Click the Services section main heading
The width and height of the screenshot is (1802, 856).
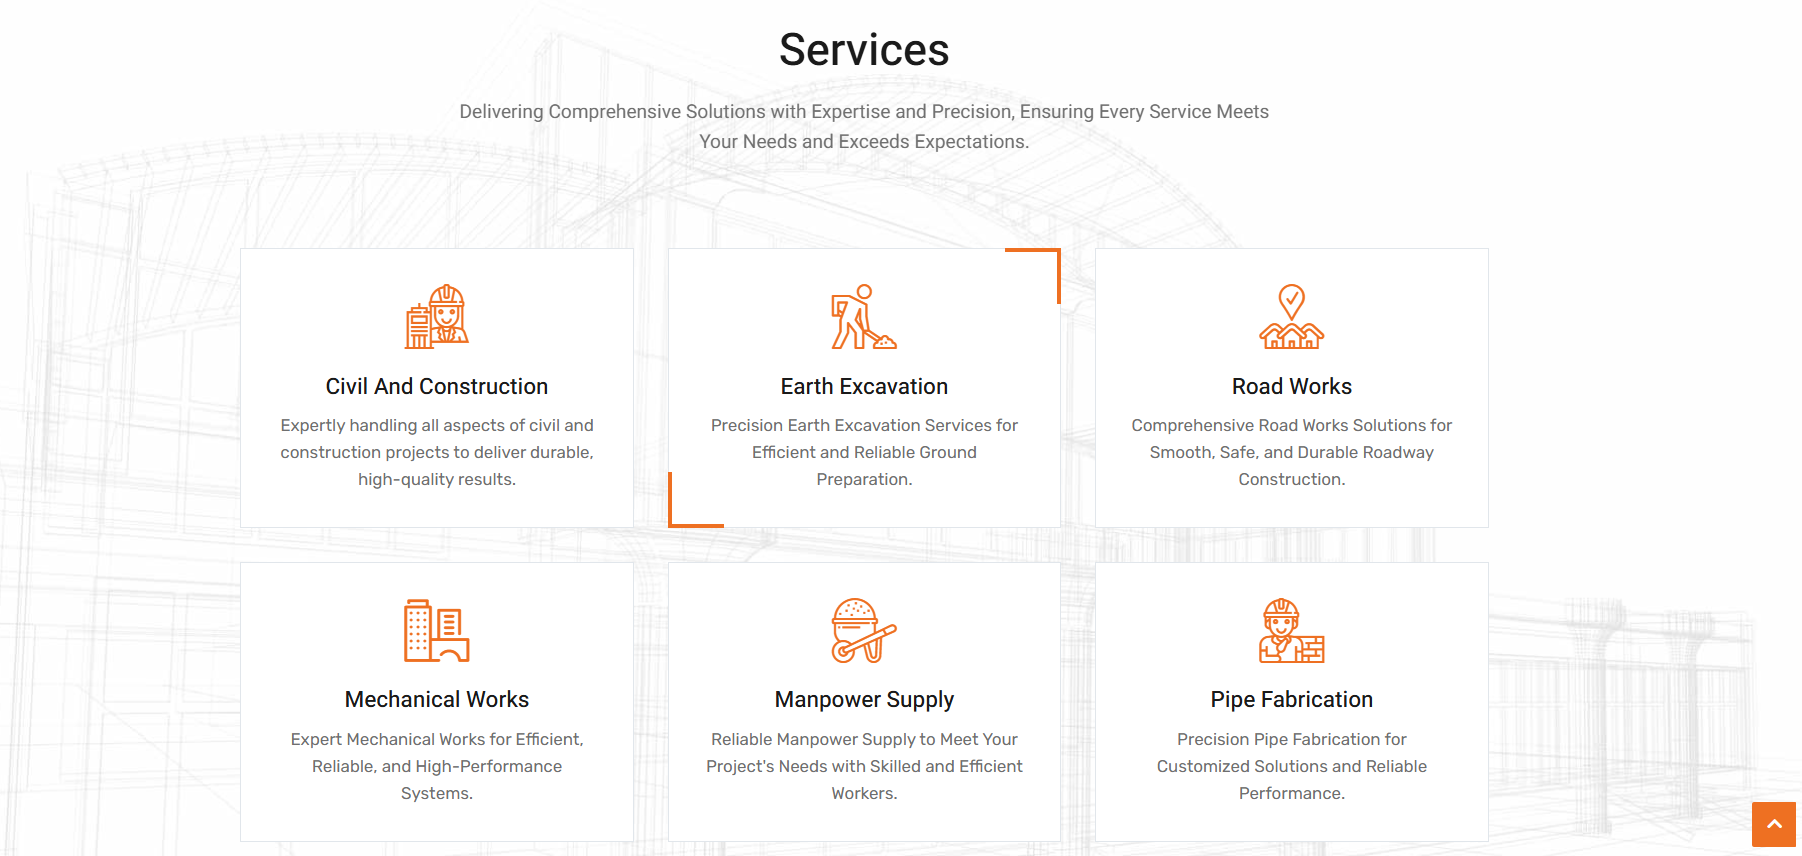pyautogui.click(x=864, y=50)
